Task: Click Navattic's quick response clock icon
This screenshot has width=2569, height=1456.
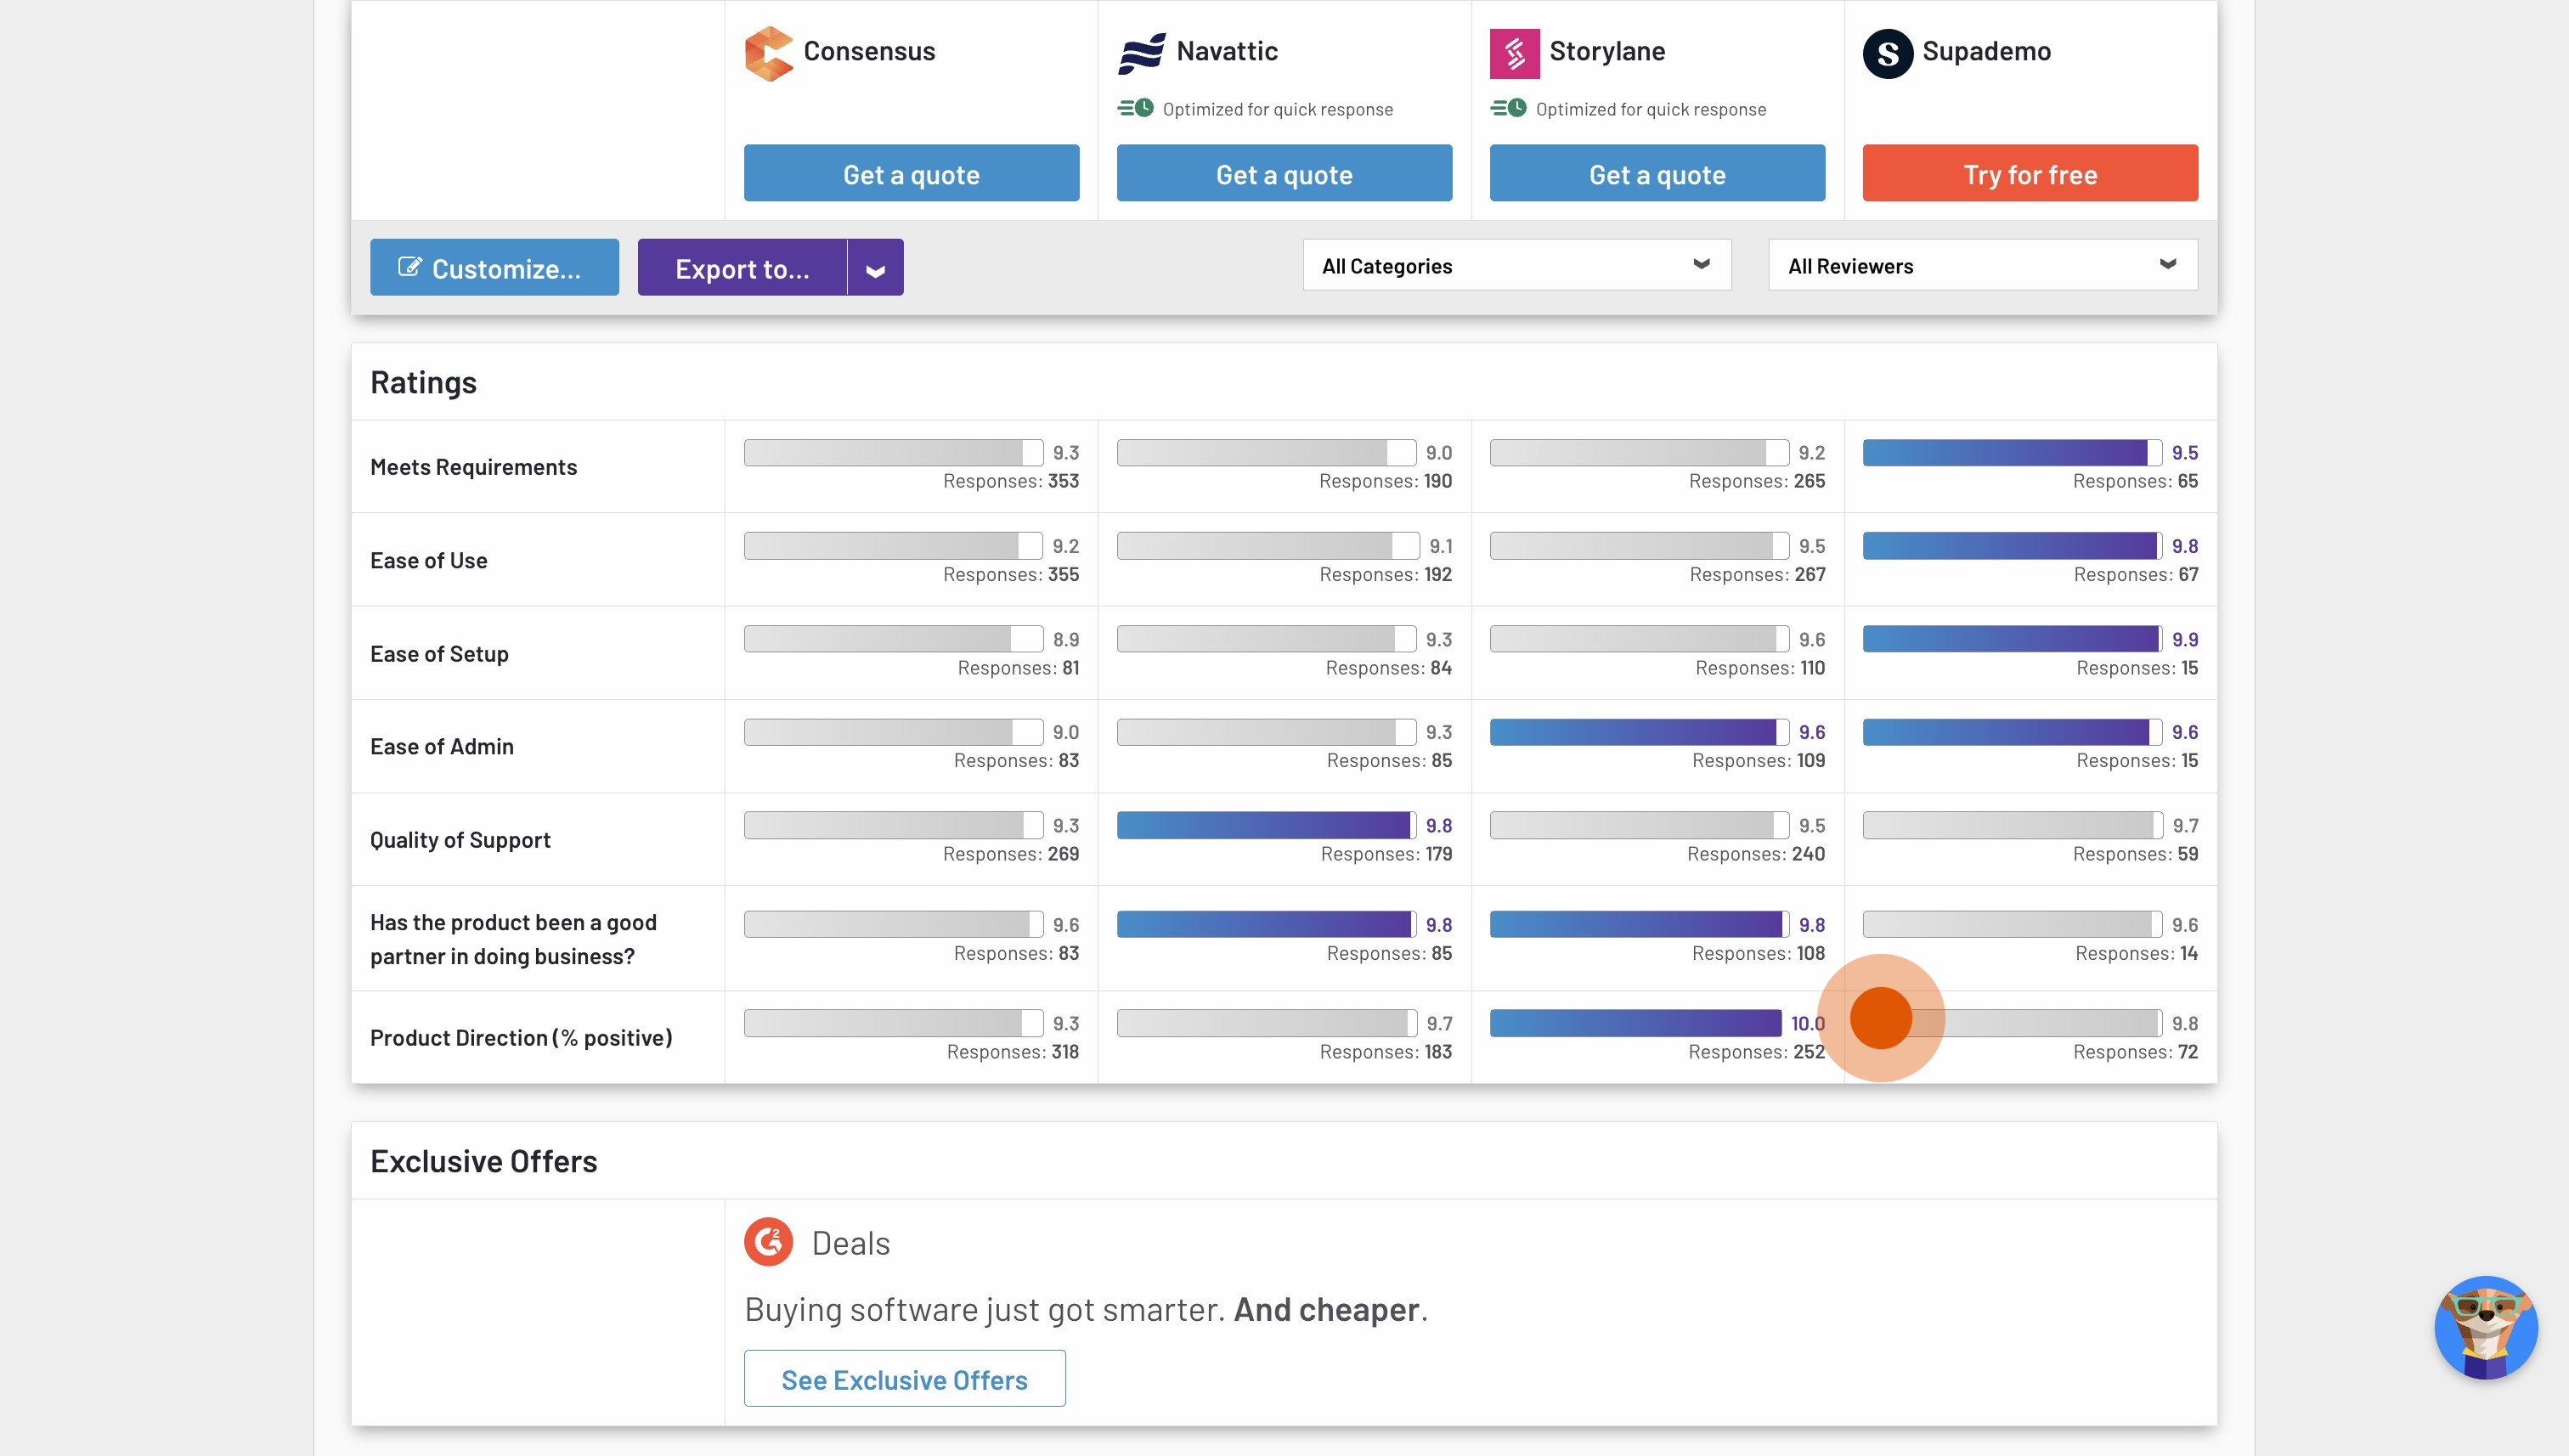Action: (1135, 108)
